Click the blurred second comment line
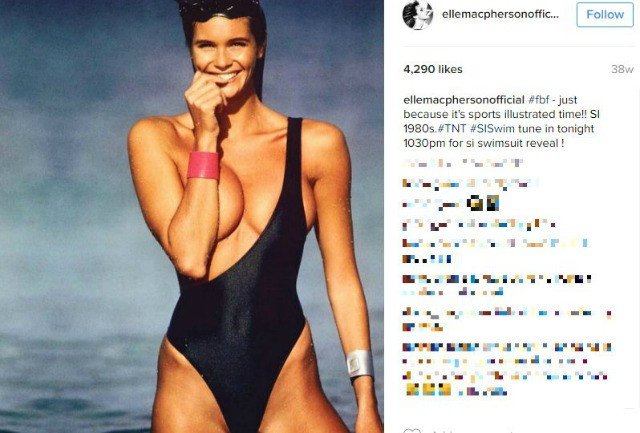 469,183
